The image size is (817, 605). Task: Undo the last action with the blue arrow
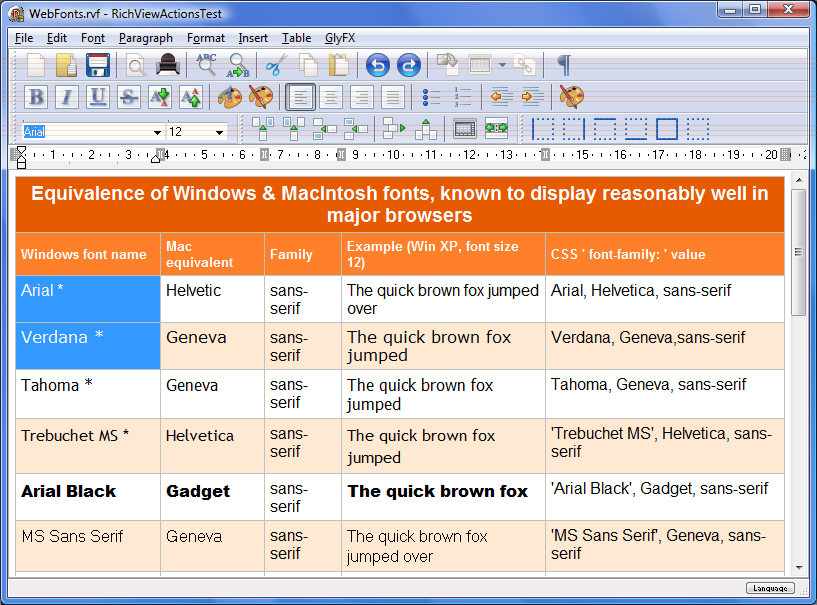tap(378, 66)
